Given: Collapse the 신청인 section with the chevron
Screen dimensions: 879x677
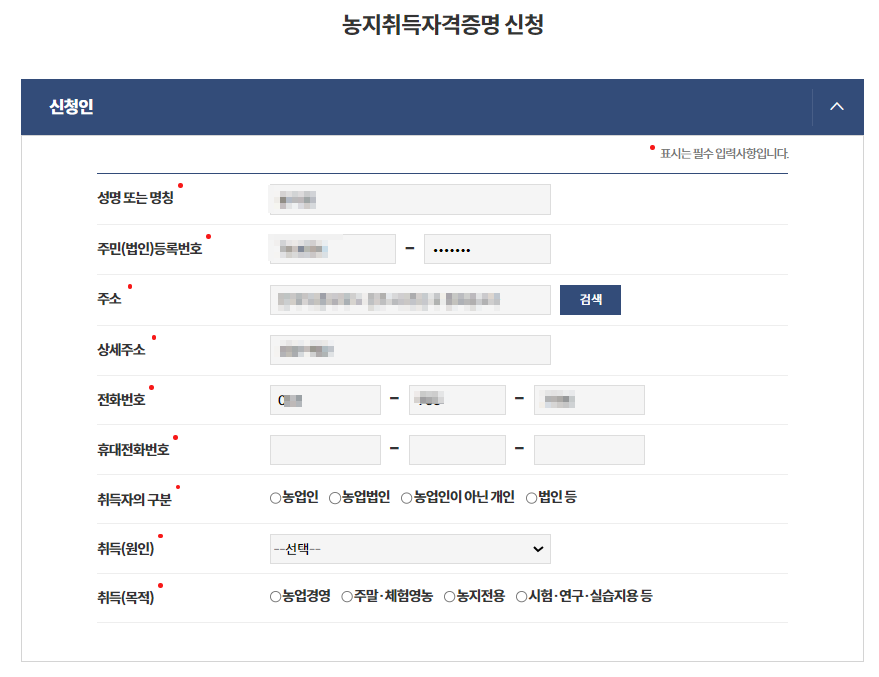Looking at the screenshot, I should 837,107.
